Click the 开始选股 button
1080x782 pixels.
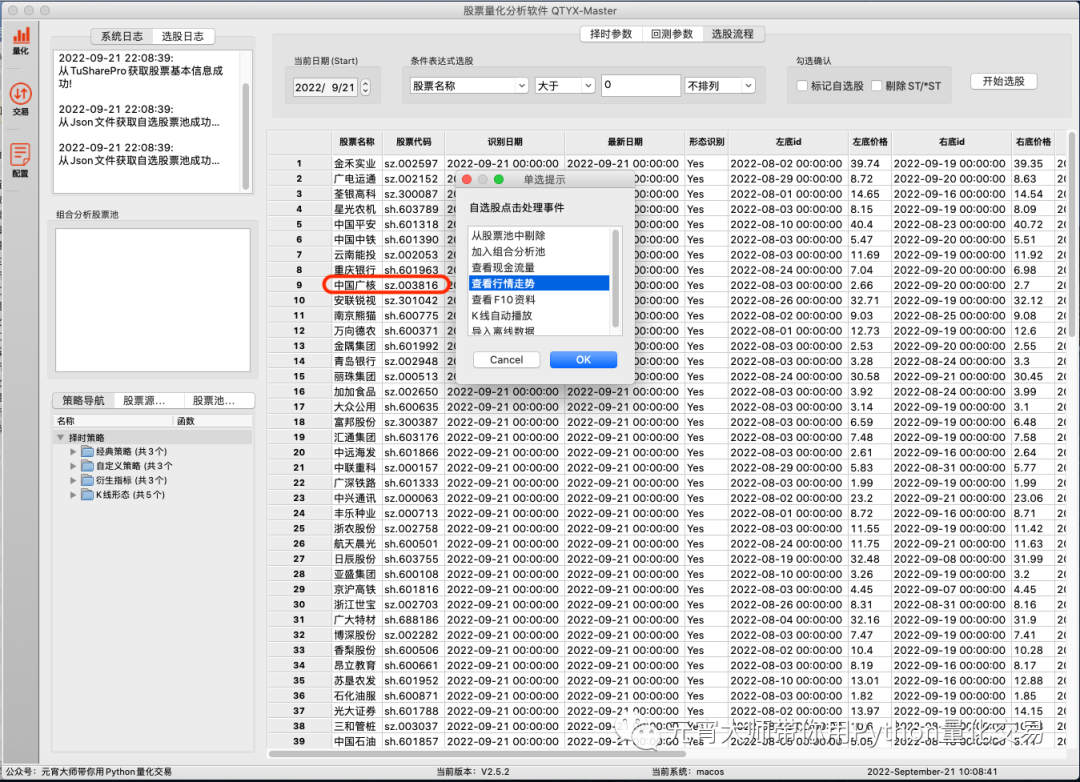click(1004, 81)
